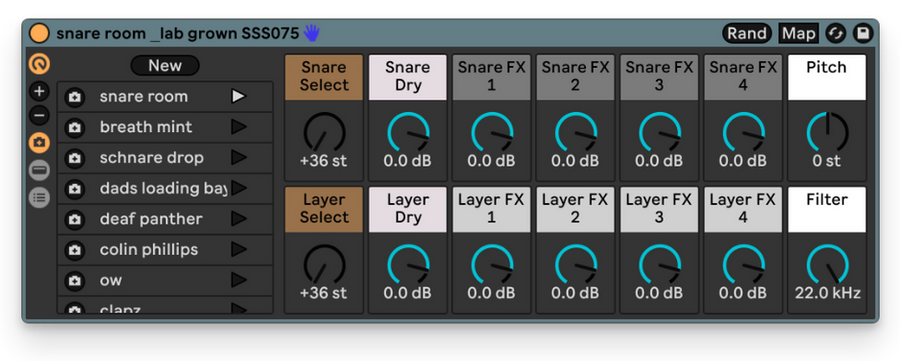Overwrite the breath mint variation snapshot icon
Viewport: 900px width, 361px height.
(74, 127)
